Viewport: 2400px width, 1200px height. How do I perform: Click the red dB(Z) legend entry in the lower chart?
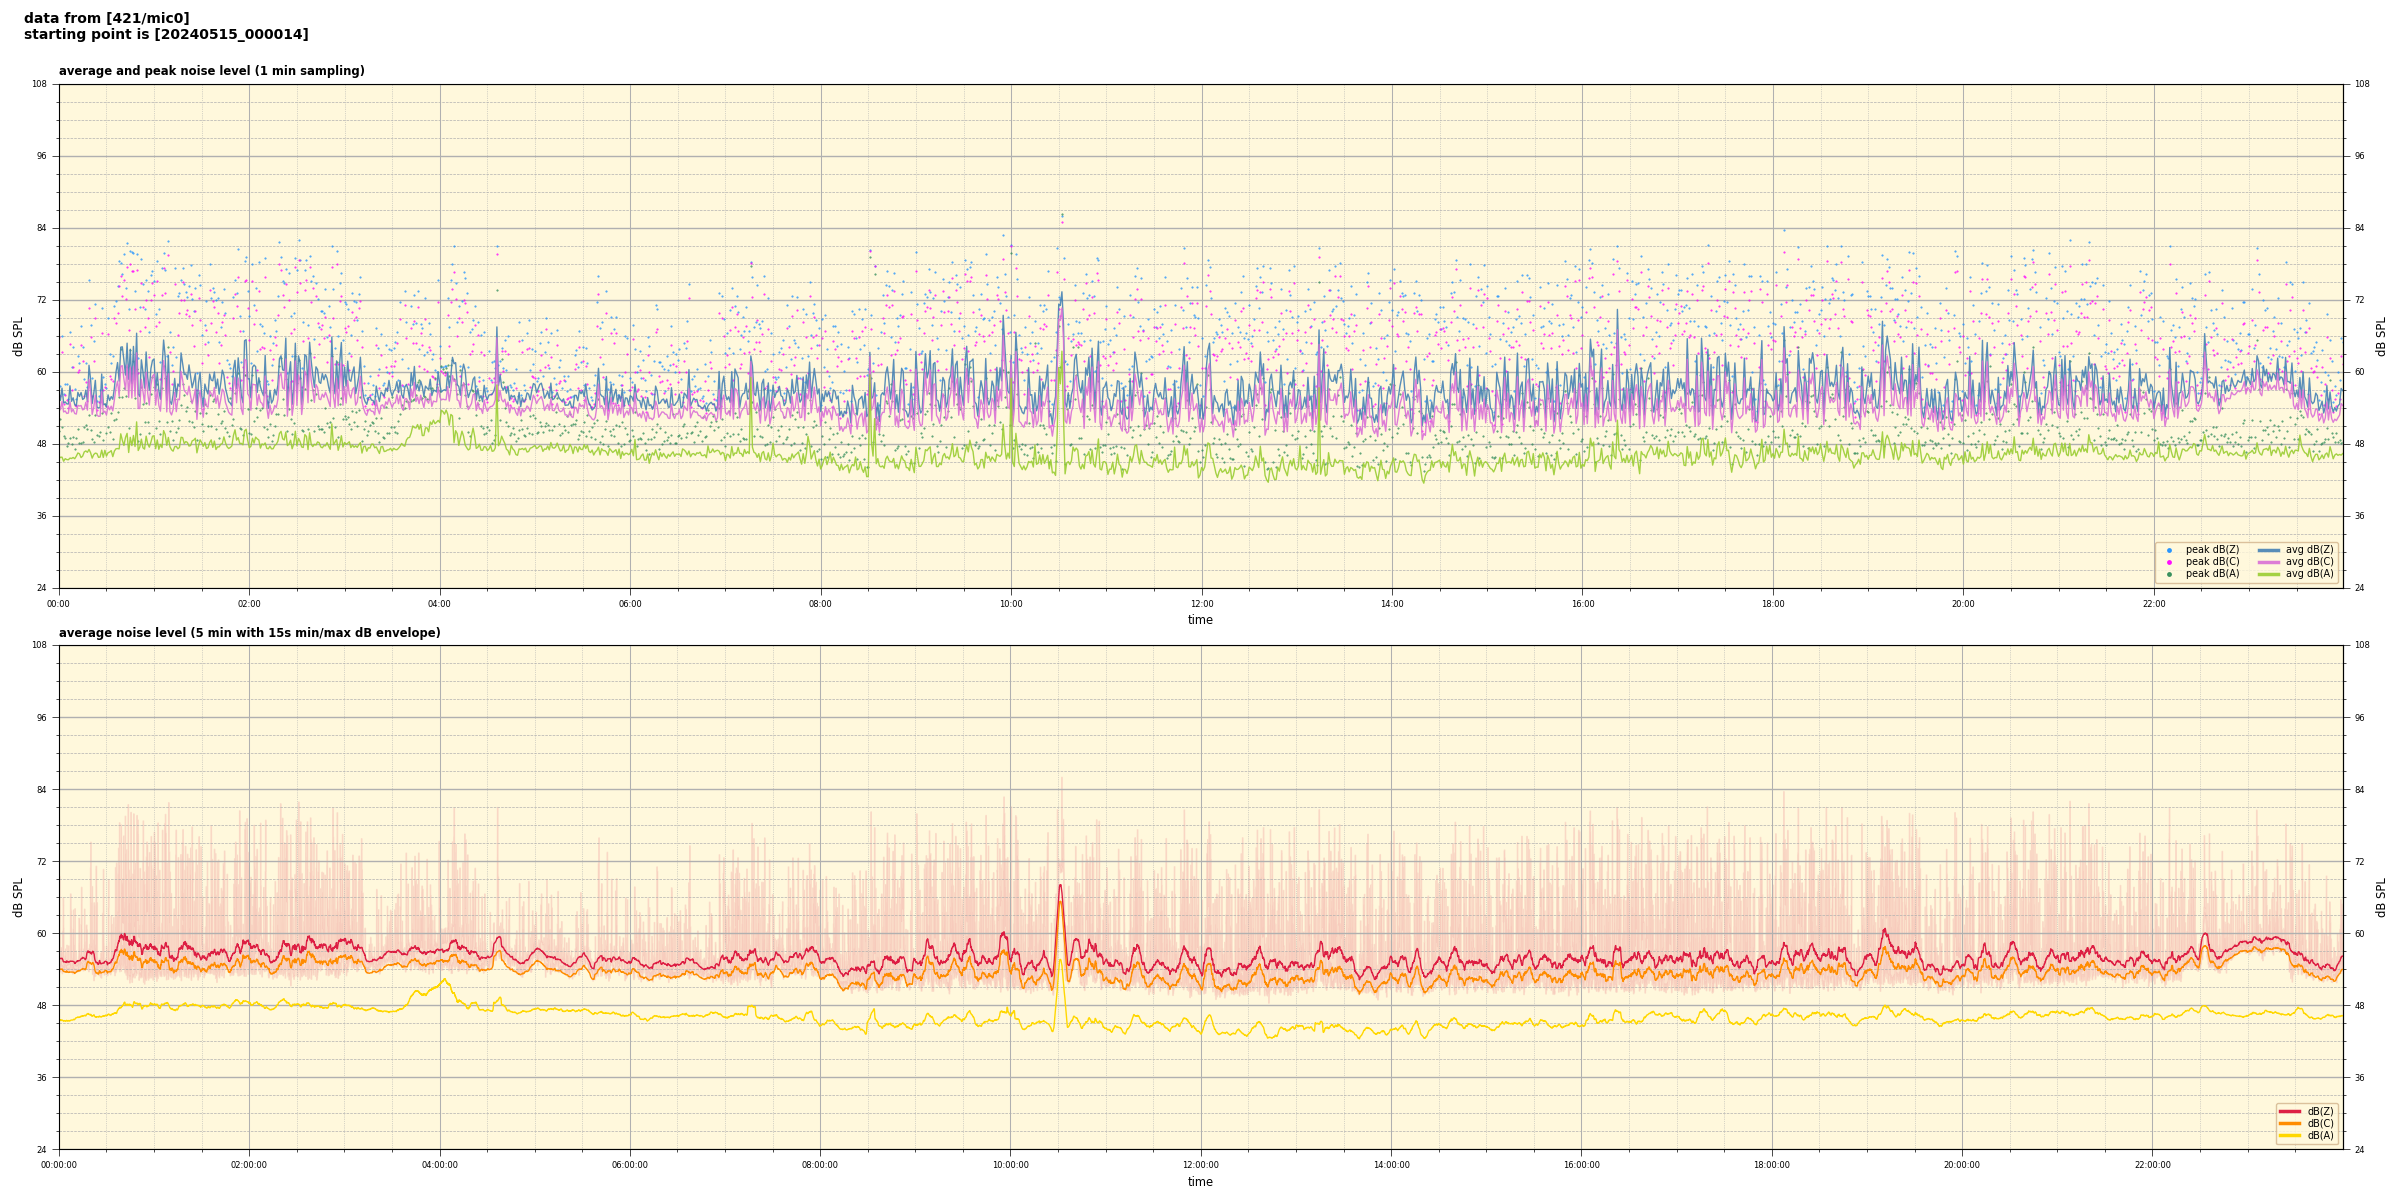tap(2290, 1111)
